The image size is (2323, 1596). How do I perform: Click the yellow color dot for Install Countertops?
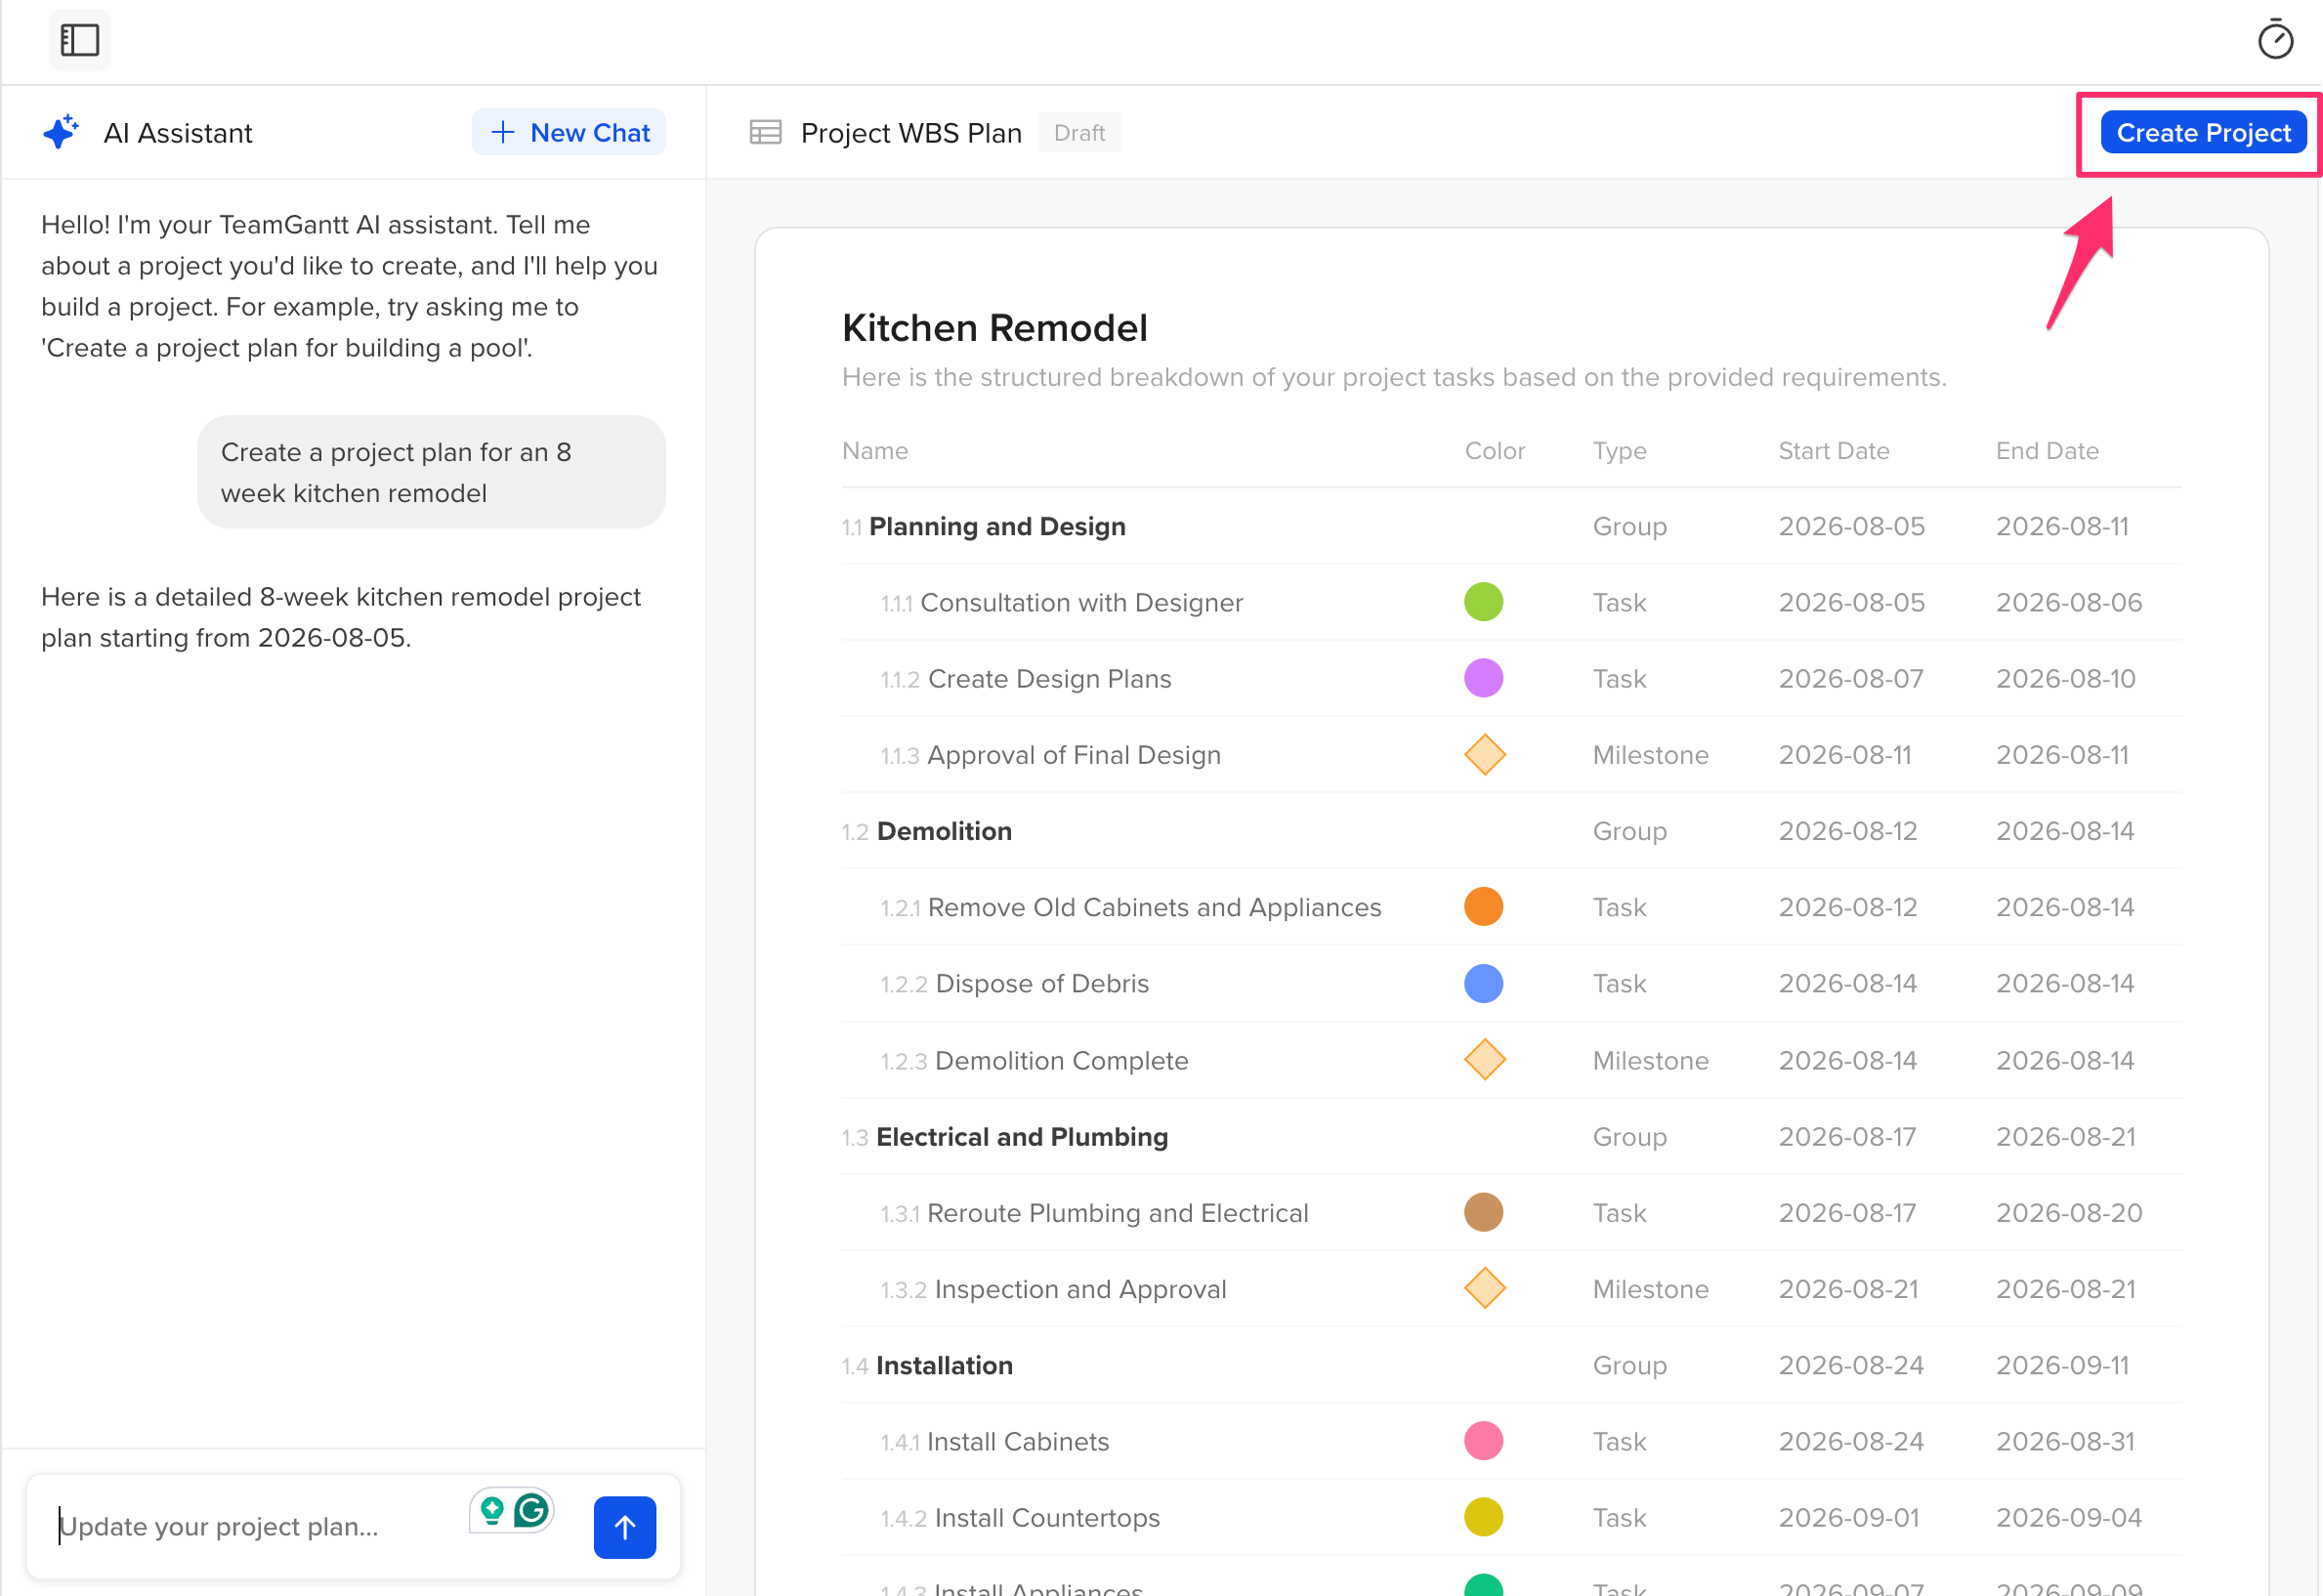coord(1483,1517)
